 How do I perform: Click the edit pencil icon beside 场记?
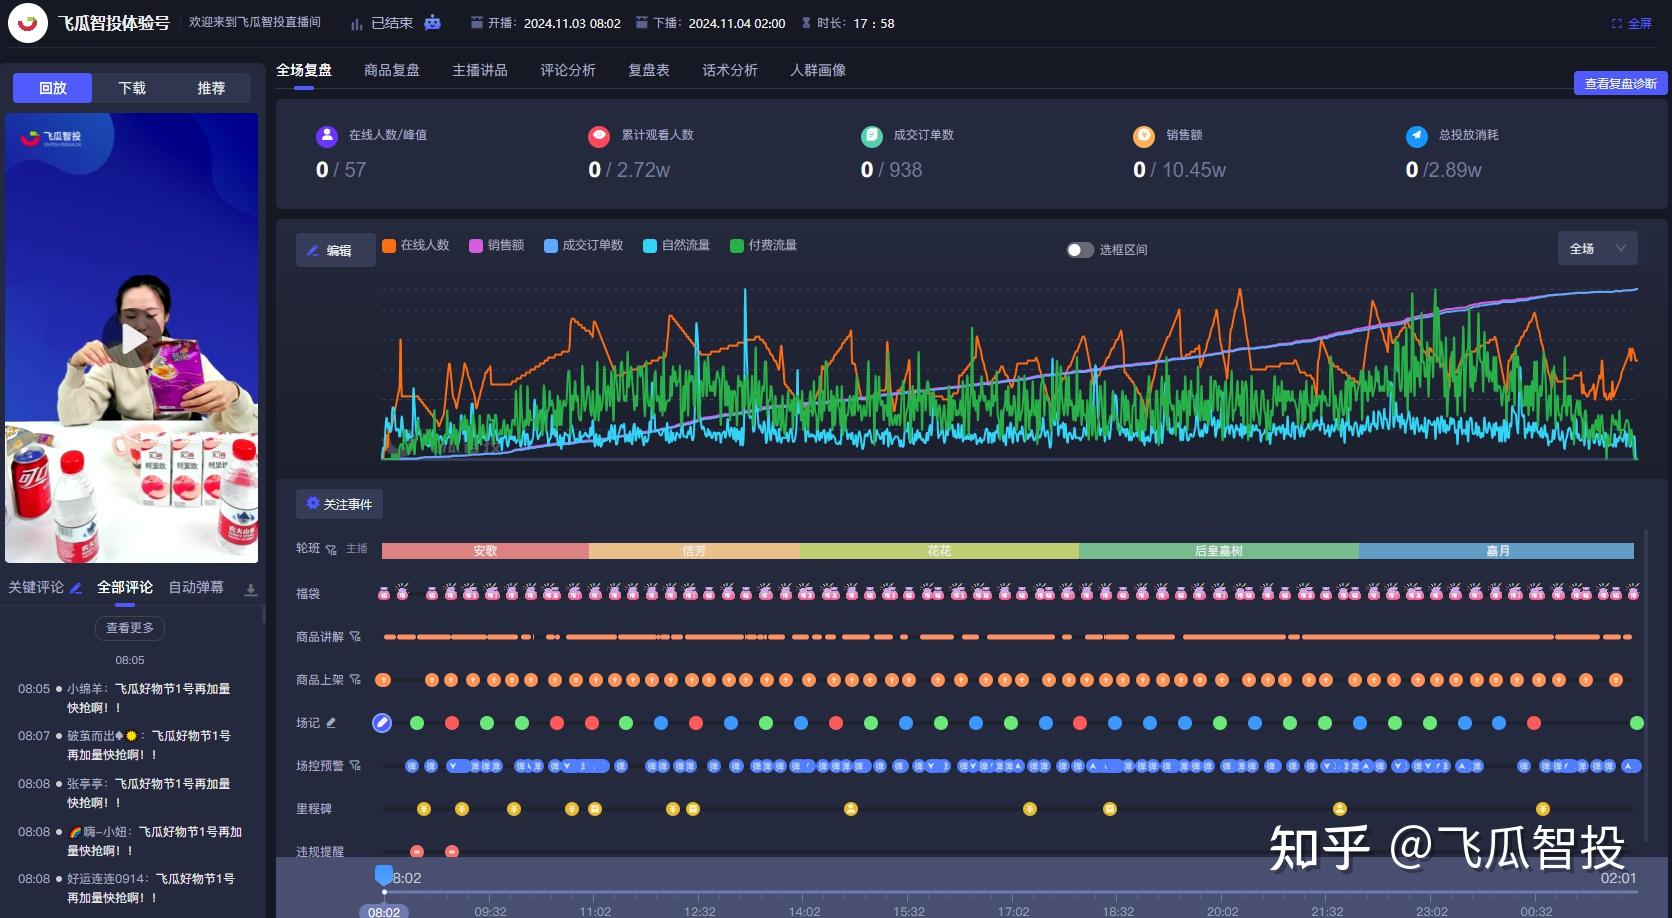(x=331, y=723)
